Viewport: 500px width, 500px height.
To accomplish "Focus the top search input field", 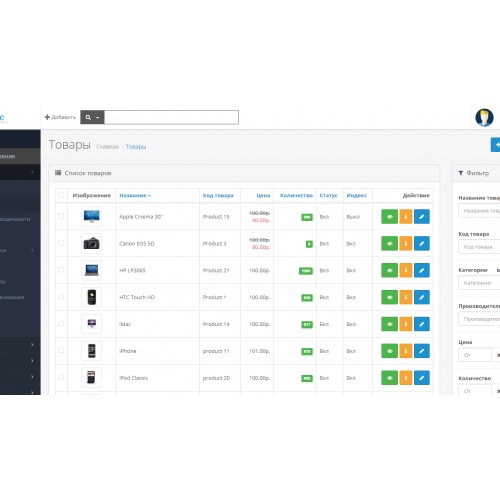I will (x=171, y=117).
